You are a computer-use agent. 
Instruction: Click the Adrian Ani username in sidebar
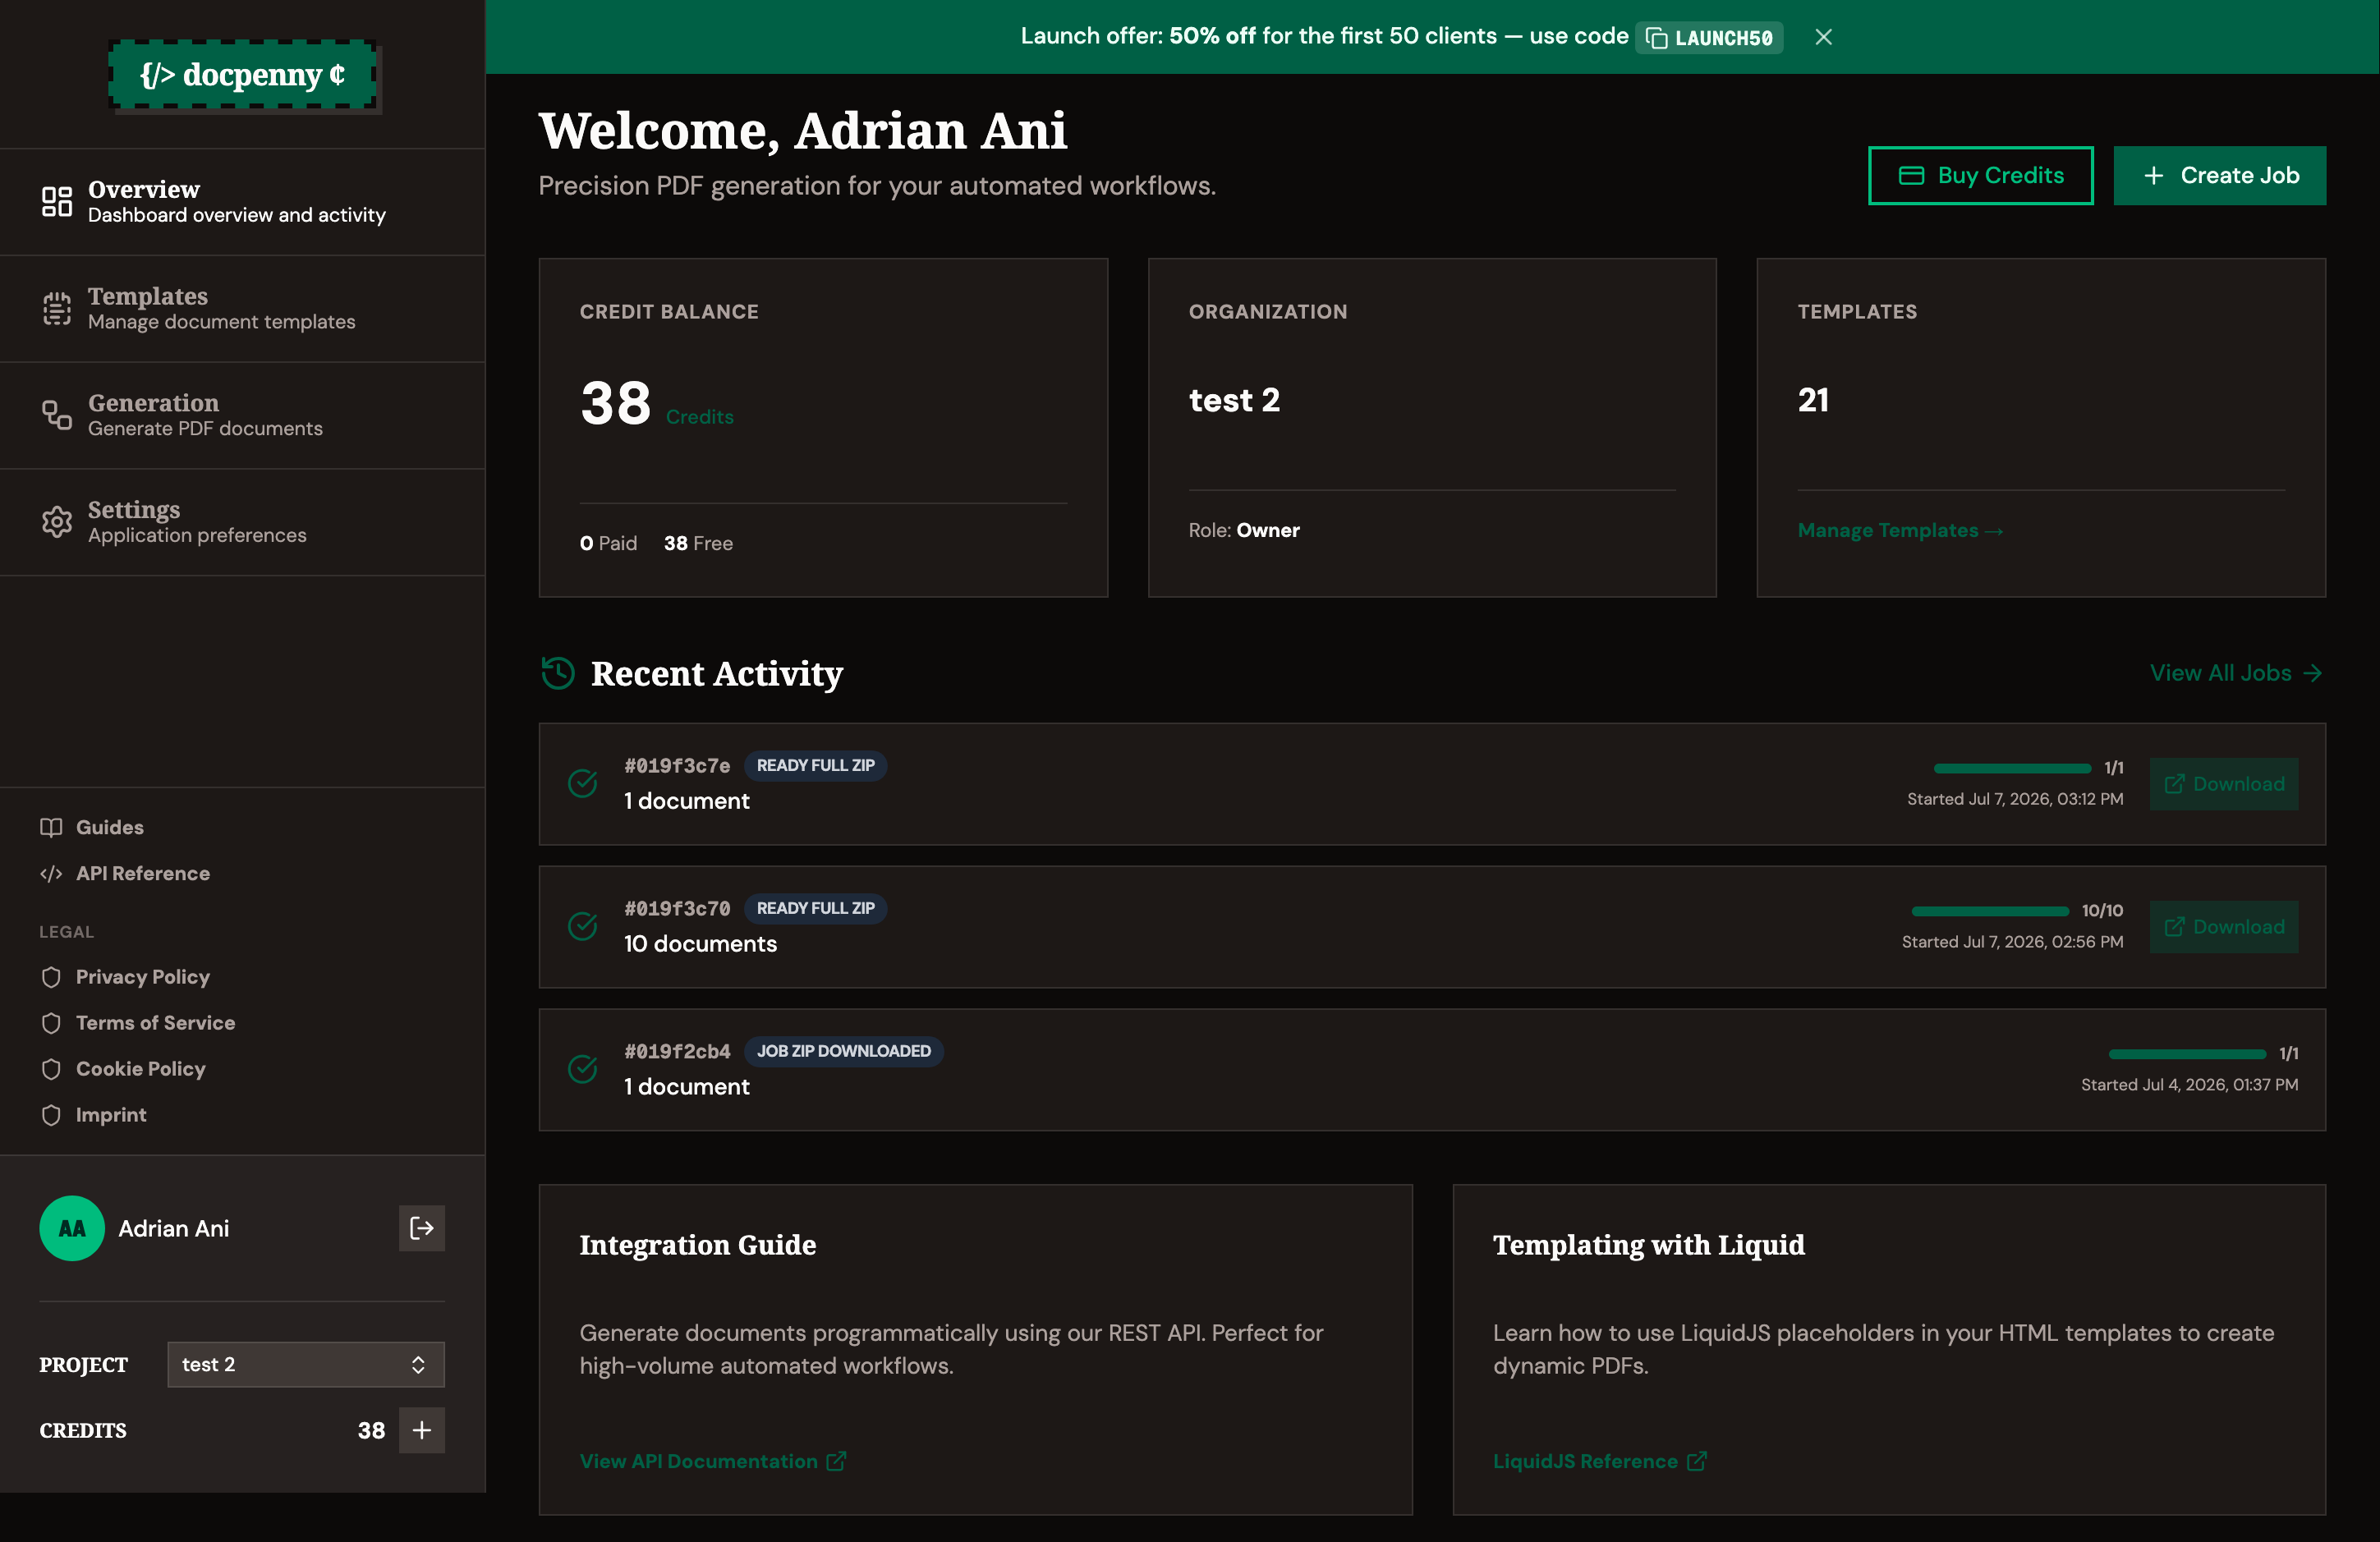tap(174, 1228)
